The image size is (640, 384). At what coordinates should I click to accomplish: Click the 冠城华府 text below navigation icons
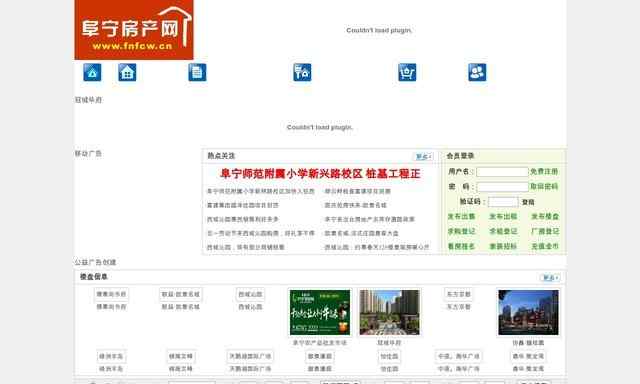(89, 100)
